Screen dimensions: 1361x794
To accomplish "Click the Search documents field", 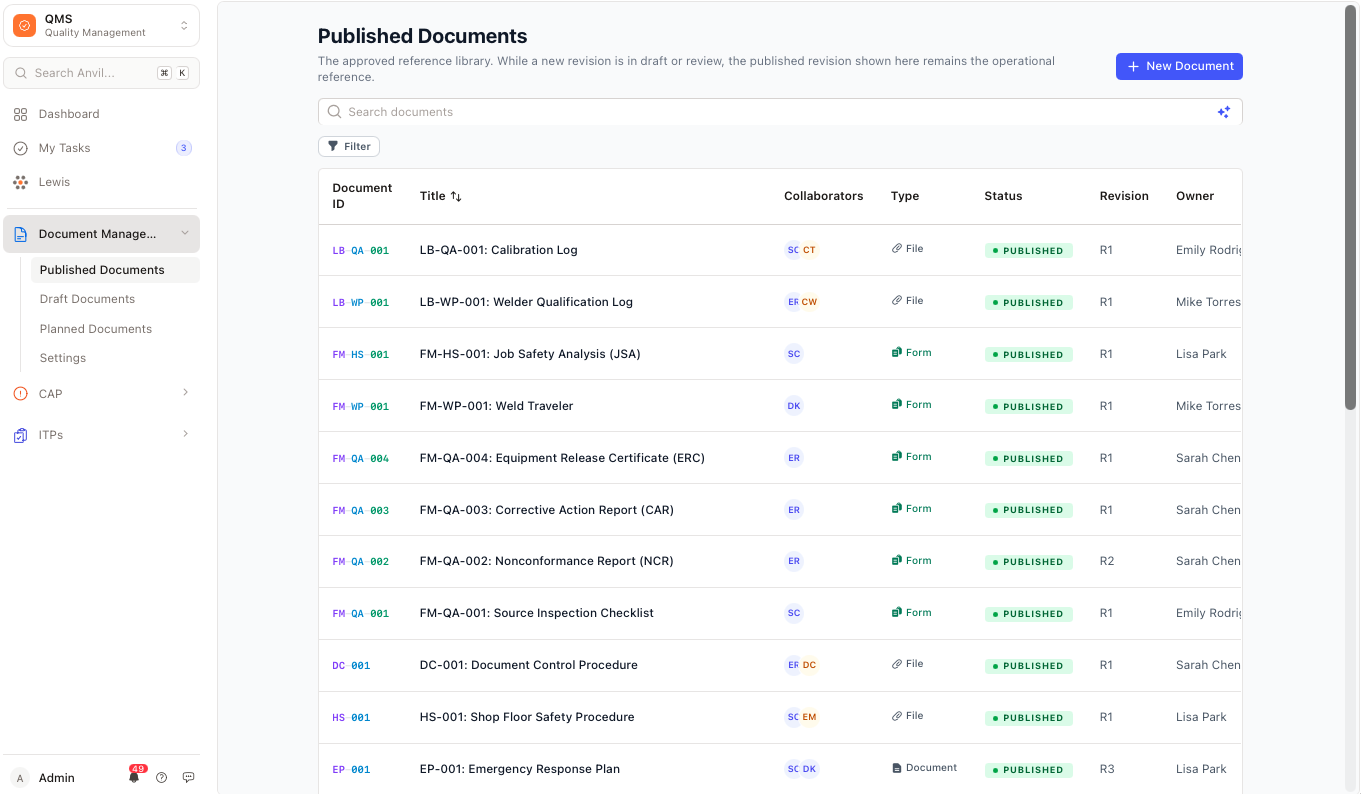I will pos(780,112).
